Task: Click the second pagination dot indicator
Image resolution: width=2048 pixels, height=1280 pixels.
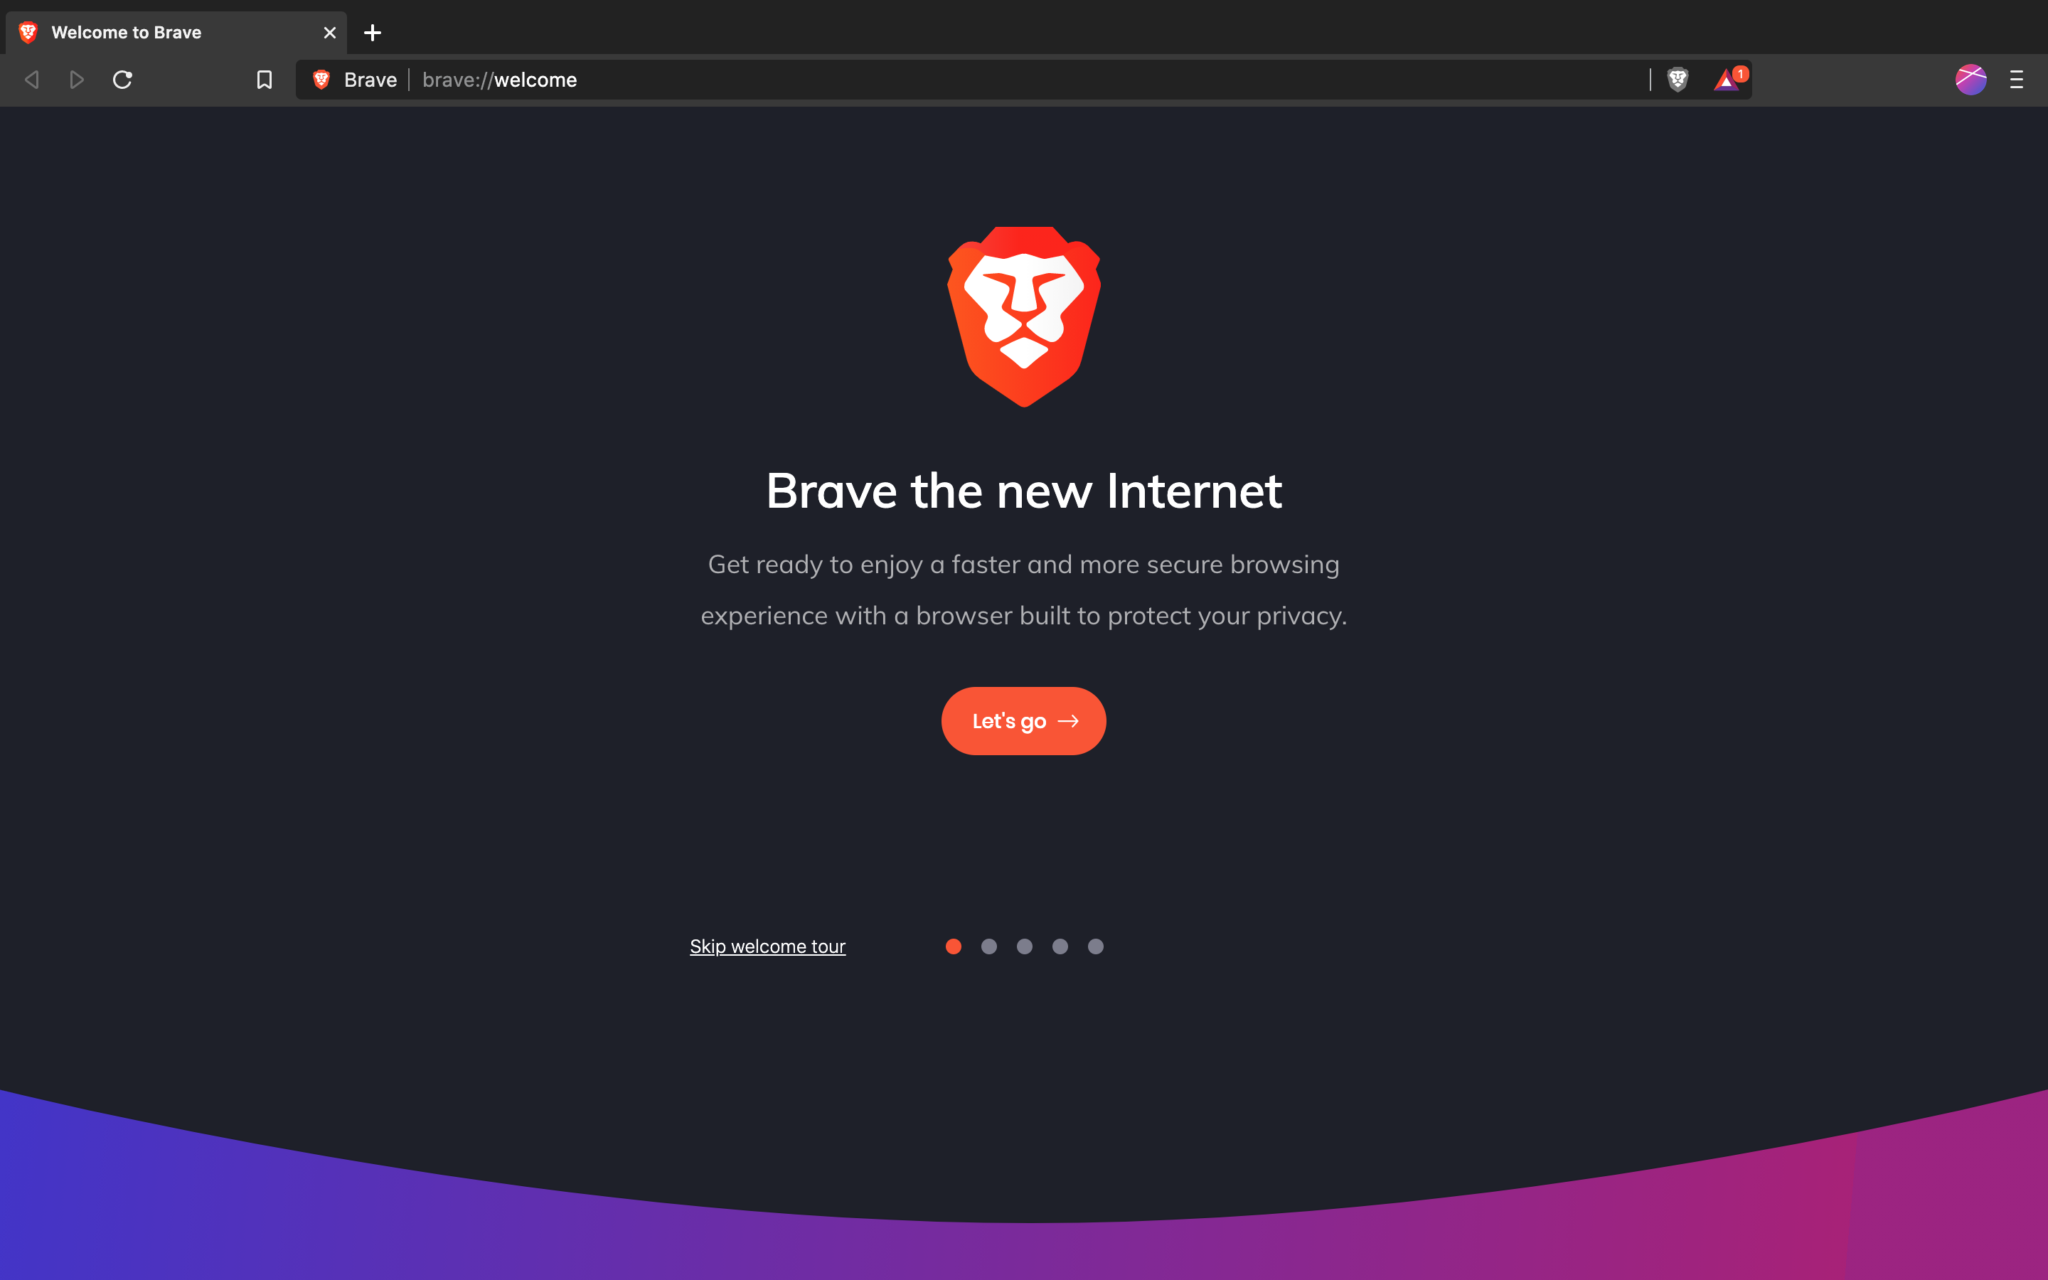Action: (988, 945)
